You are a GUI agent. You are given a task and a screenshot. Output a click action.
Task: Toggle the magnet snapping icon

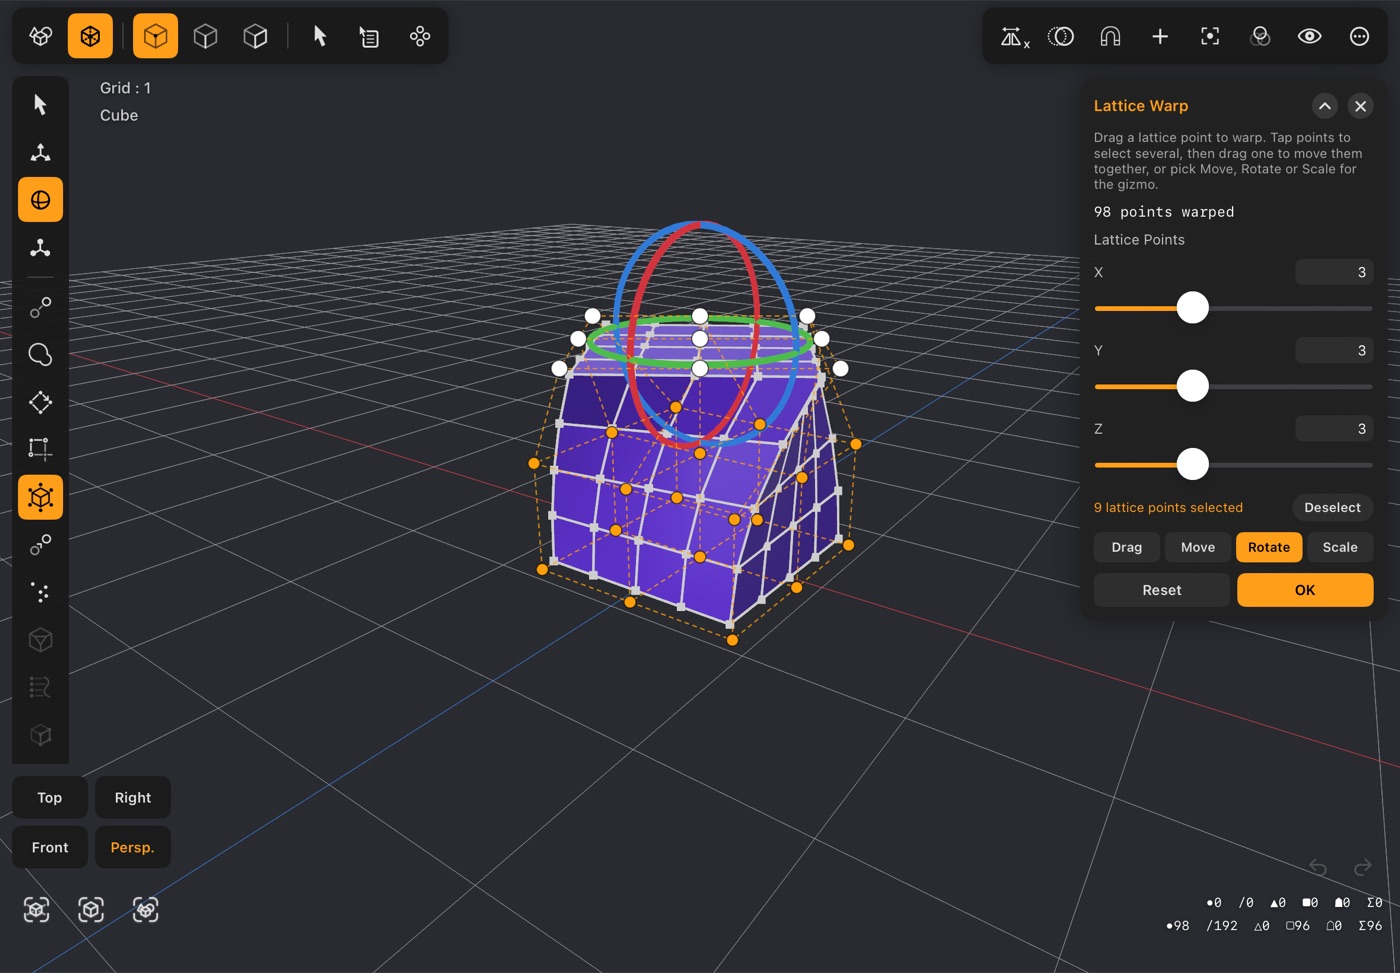tap(1110, 37)
